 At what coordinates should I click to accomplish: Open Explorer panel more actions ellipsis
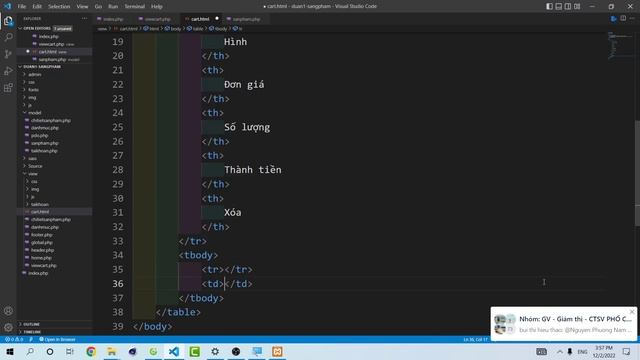[x=84, y=19]
